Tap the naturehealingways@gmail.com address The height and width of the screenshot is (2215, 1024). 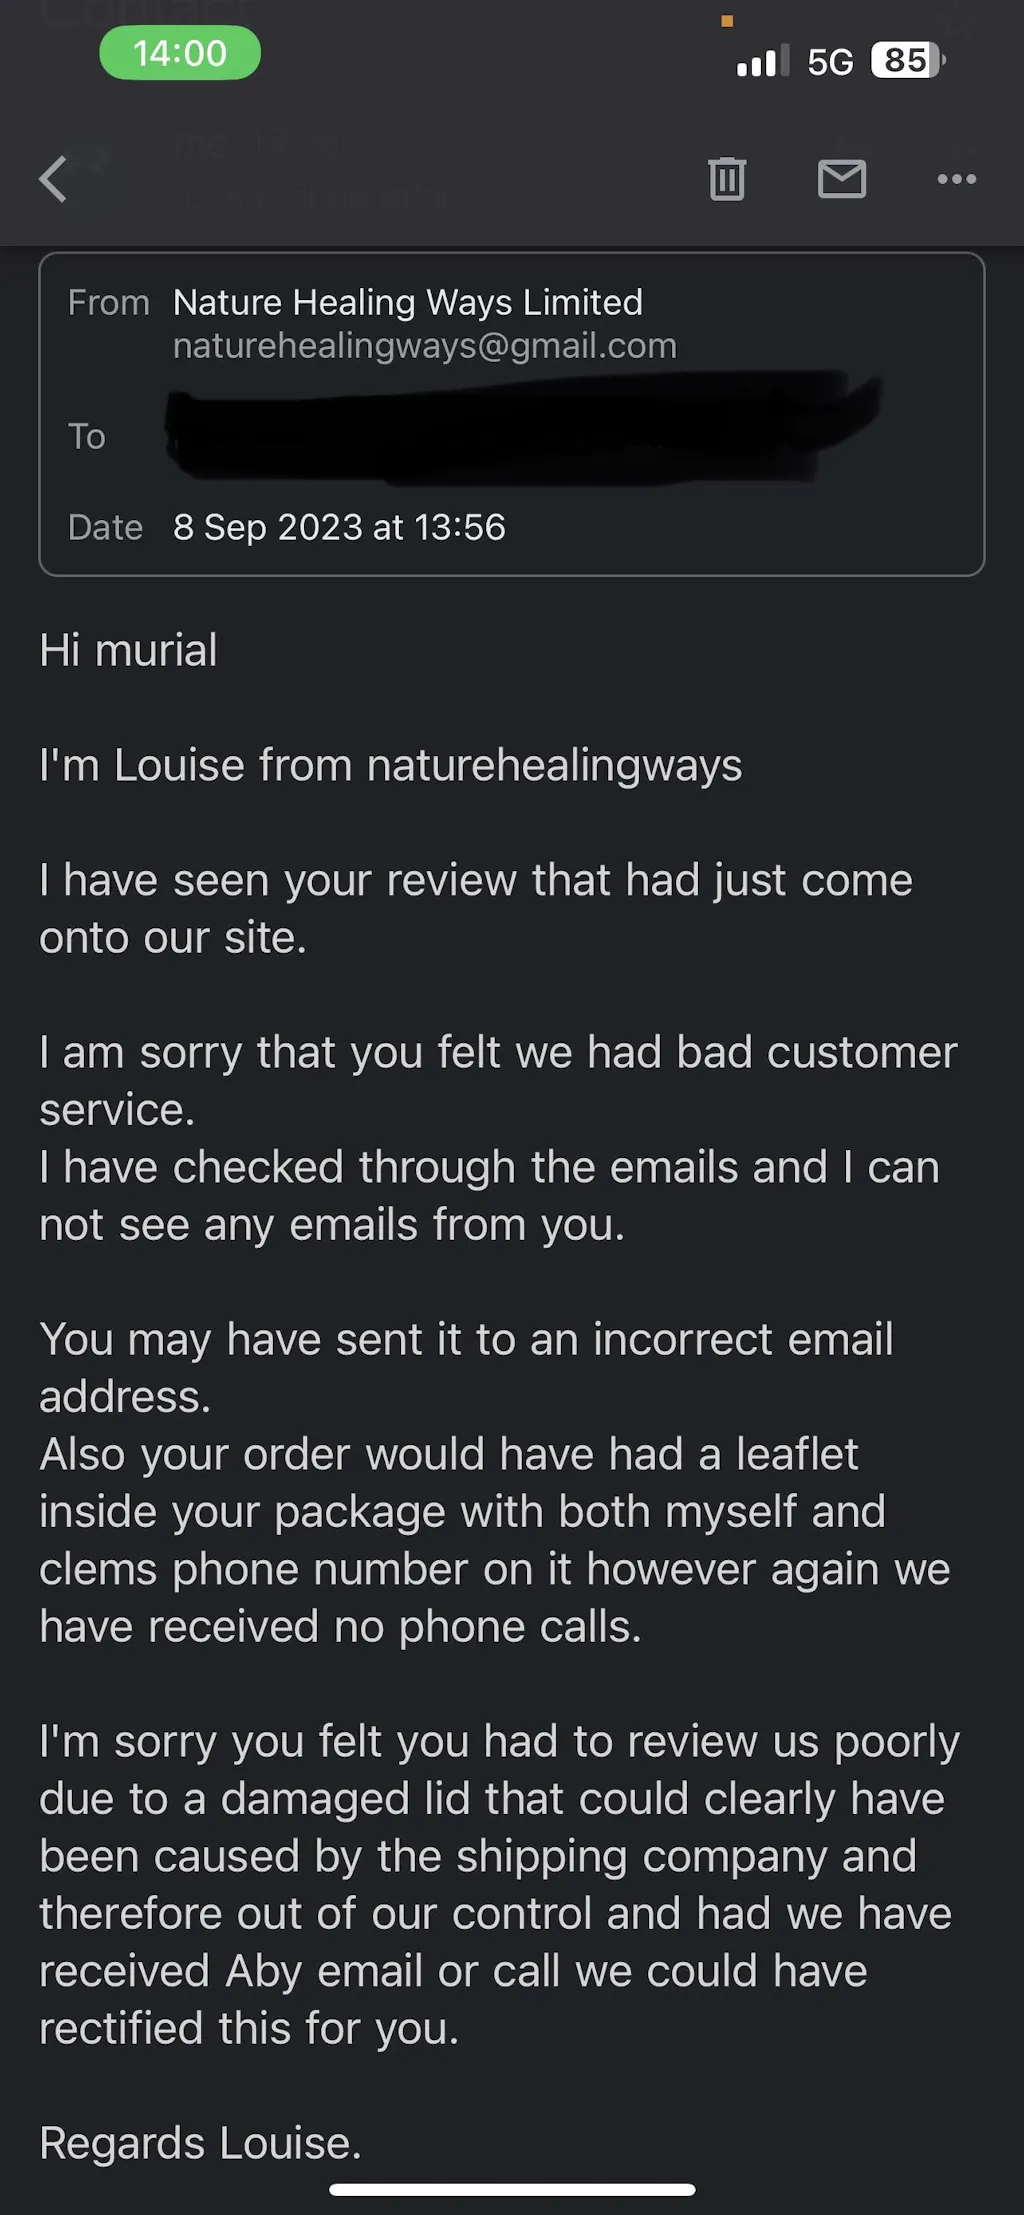tap(424, 346)
